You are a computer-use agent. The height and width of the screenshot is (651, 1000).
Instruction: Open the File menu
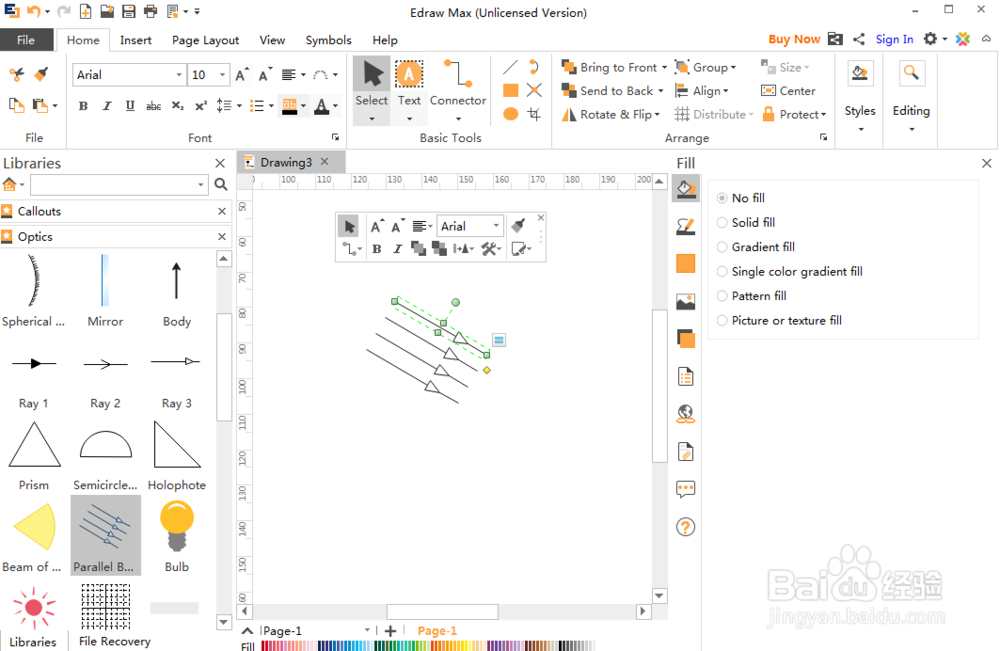(26, 40)
